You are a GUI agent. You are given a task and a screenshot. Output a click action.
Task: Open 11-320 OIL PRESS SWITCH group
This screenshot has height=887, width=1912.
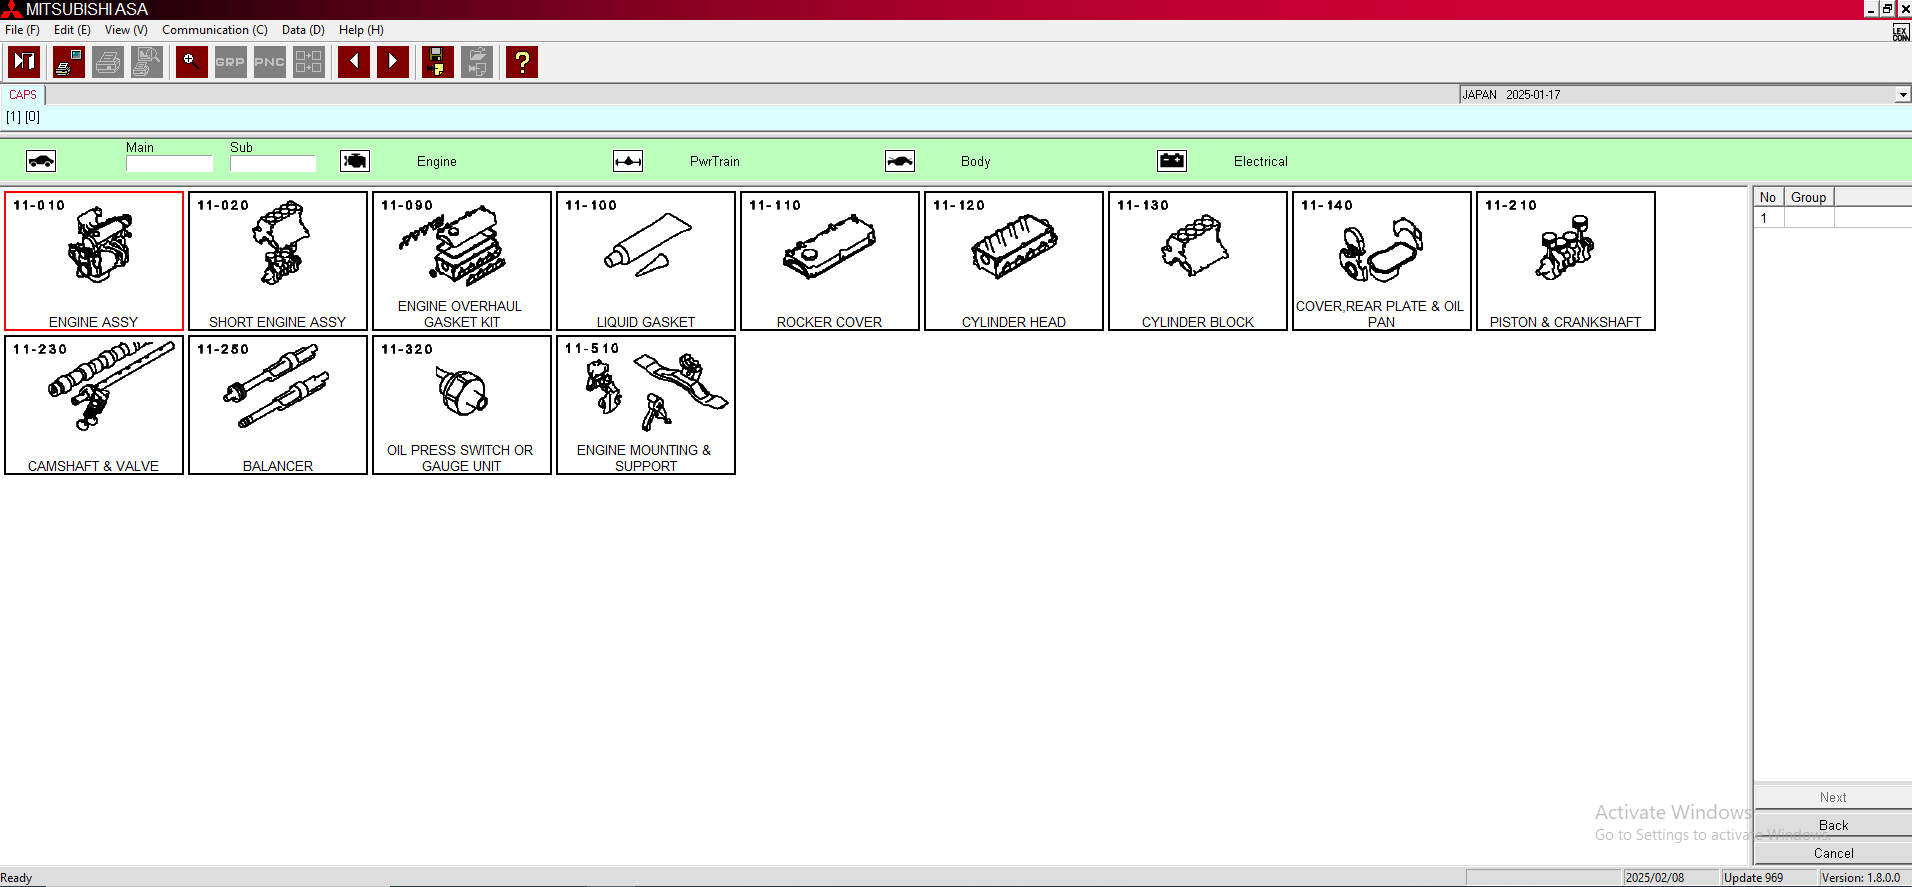(462, 405)
